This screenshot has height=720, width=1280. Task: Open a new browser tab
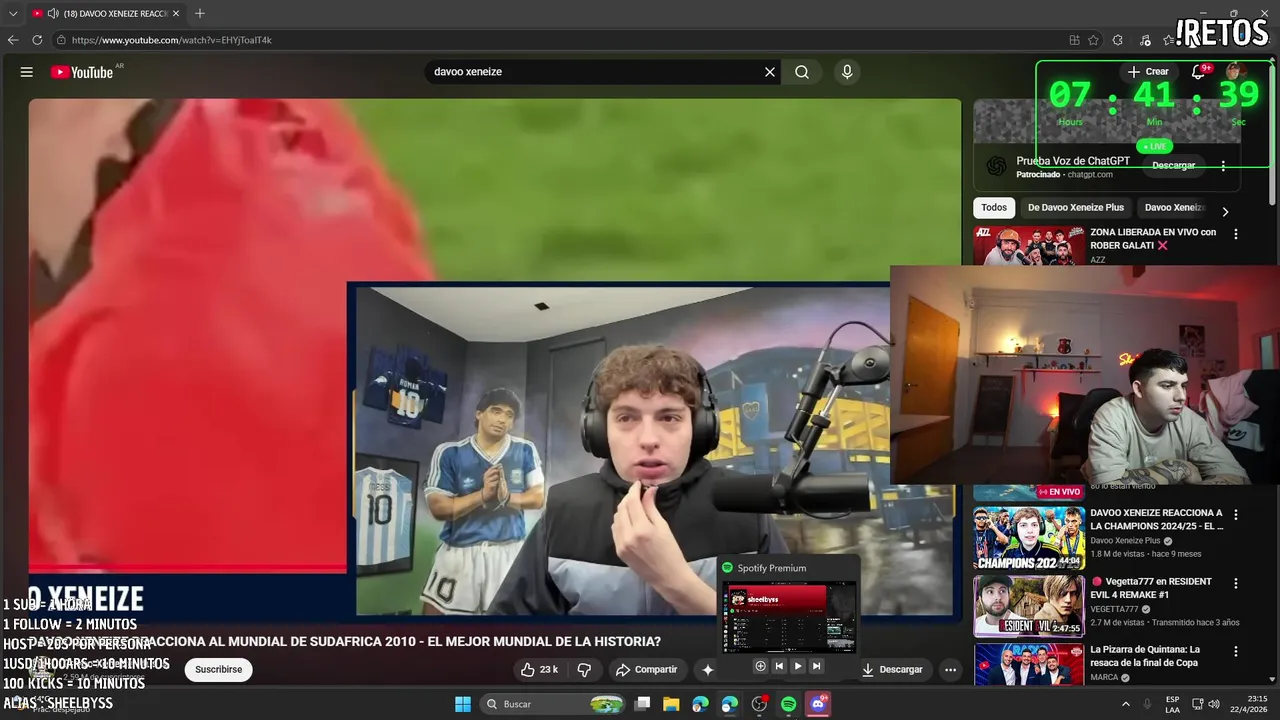(200, 14)
